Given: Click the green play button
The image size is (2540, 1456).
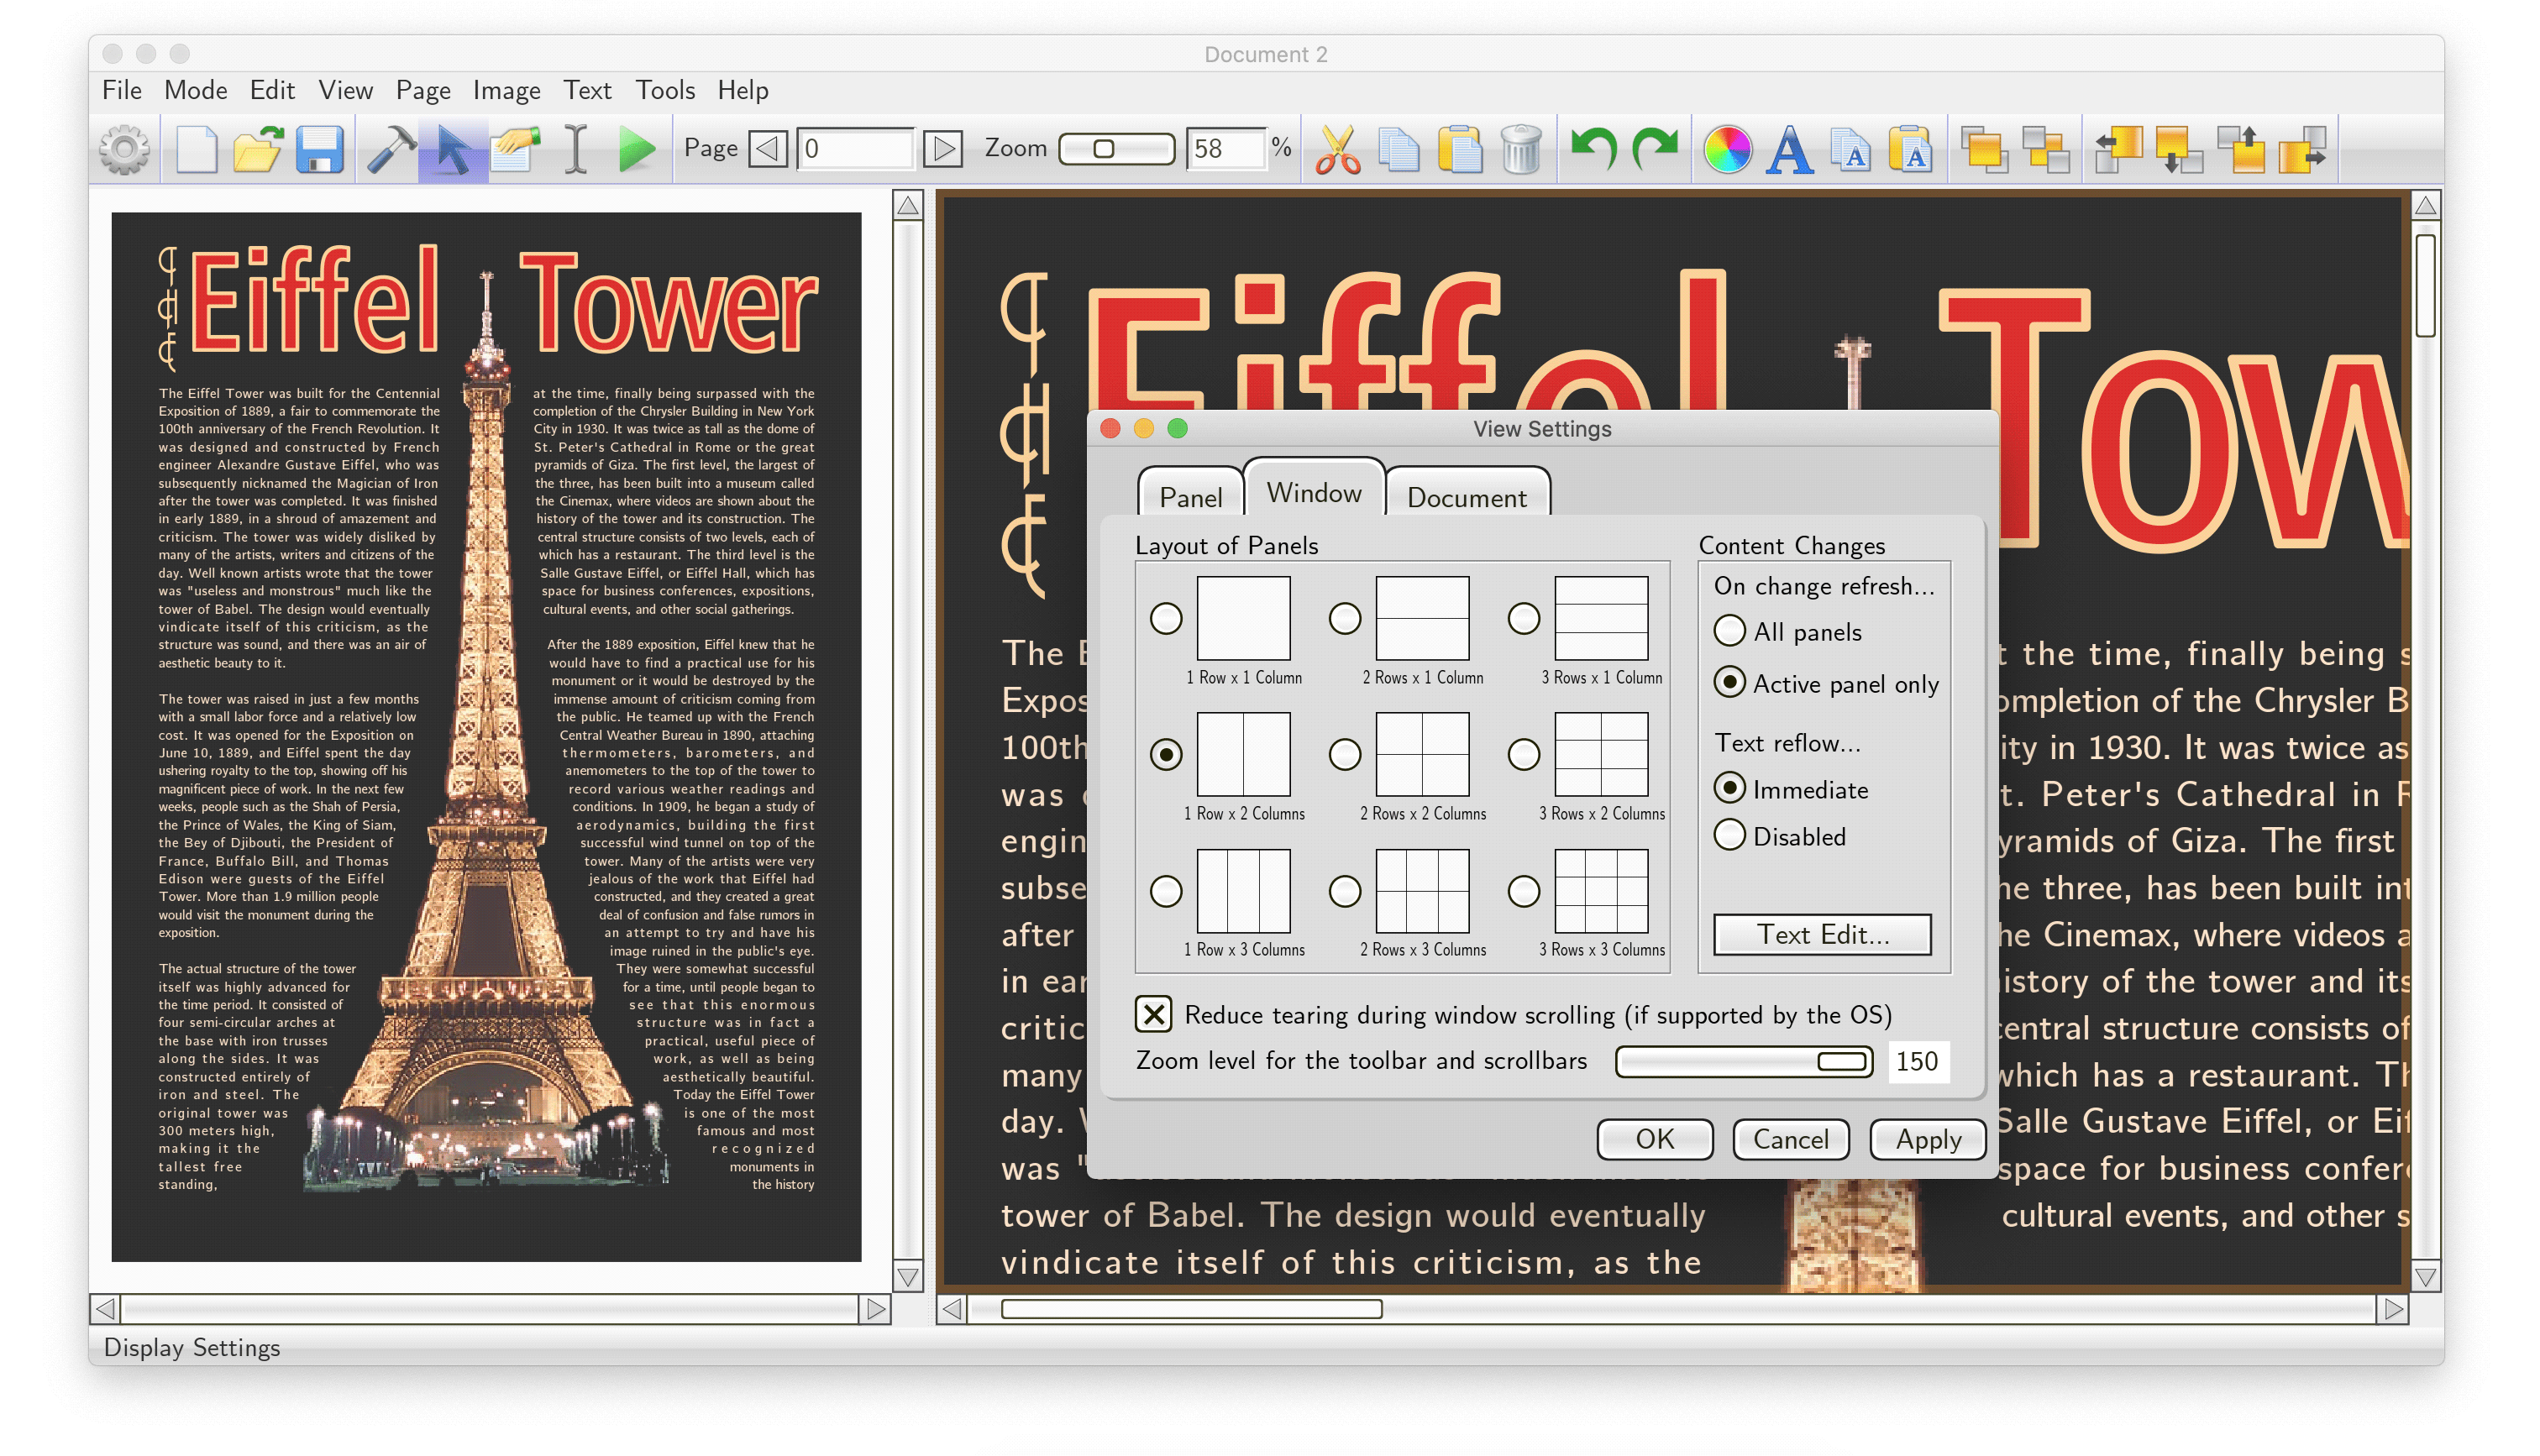Looking at the screenshot, I should (x=636, y=150).
